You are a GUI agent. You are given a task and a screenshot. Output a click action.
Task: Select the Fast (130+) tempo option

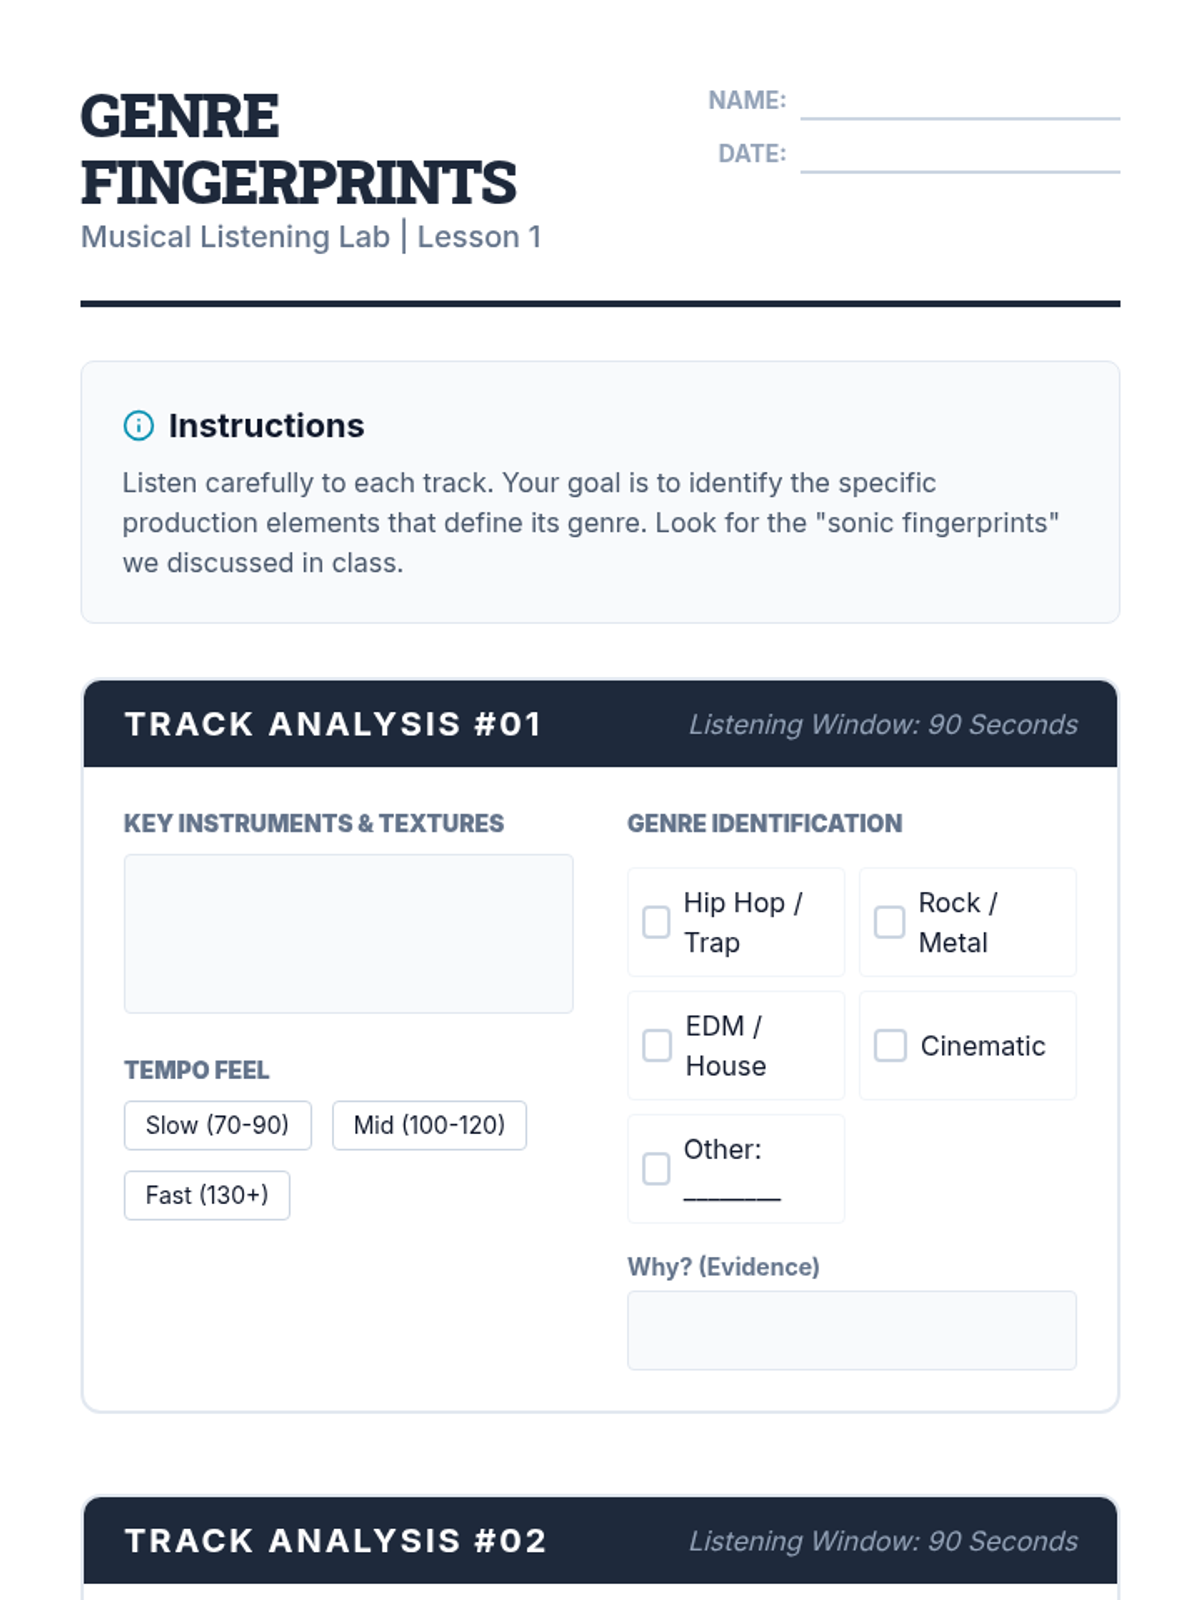pos(207,1196)
